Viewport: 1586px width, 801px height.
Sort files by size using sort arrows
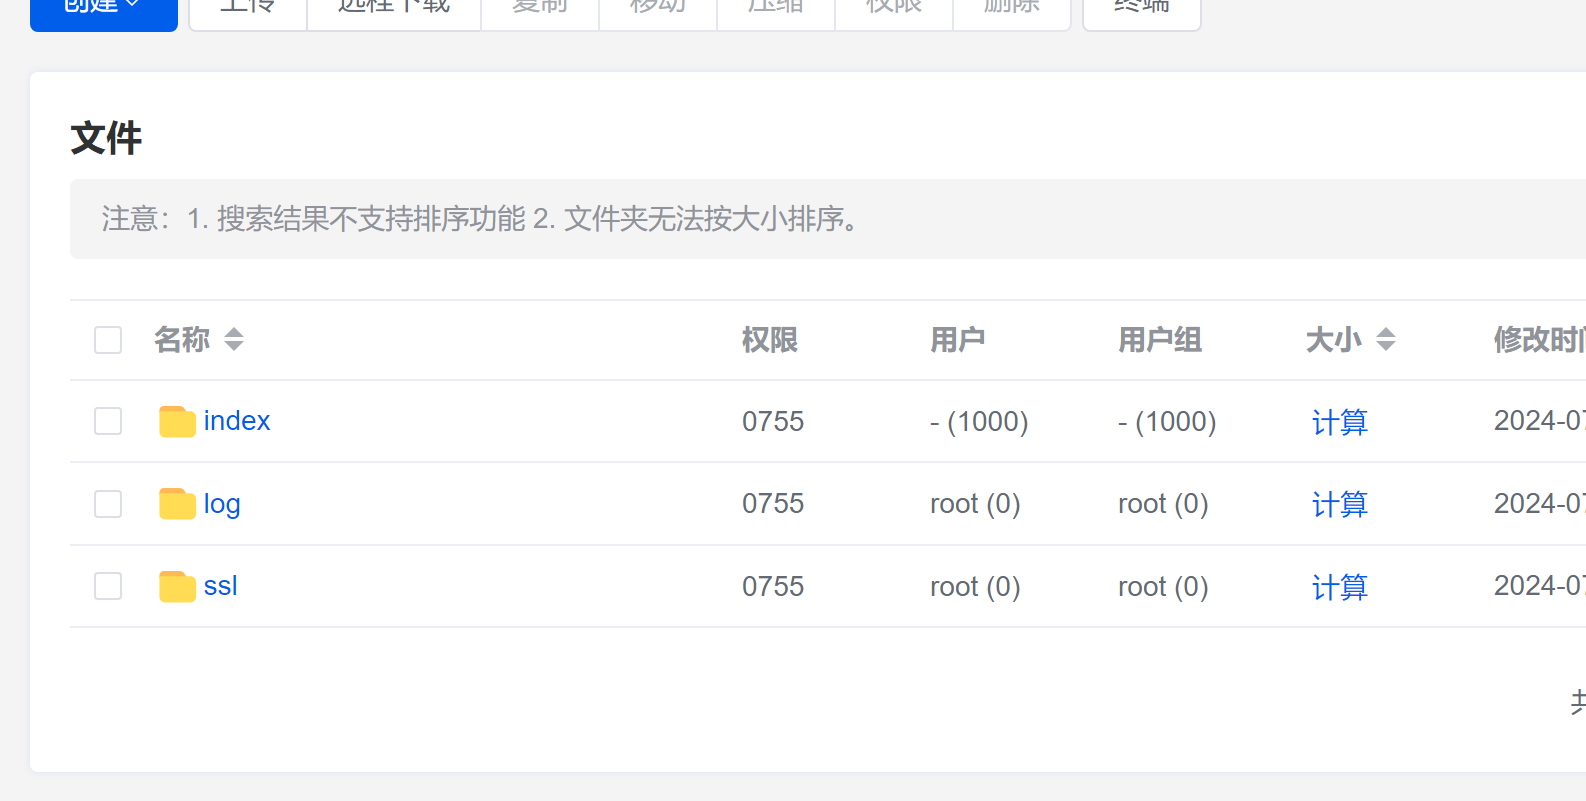click(x=1385, y=340)
